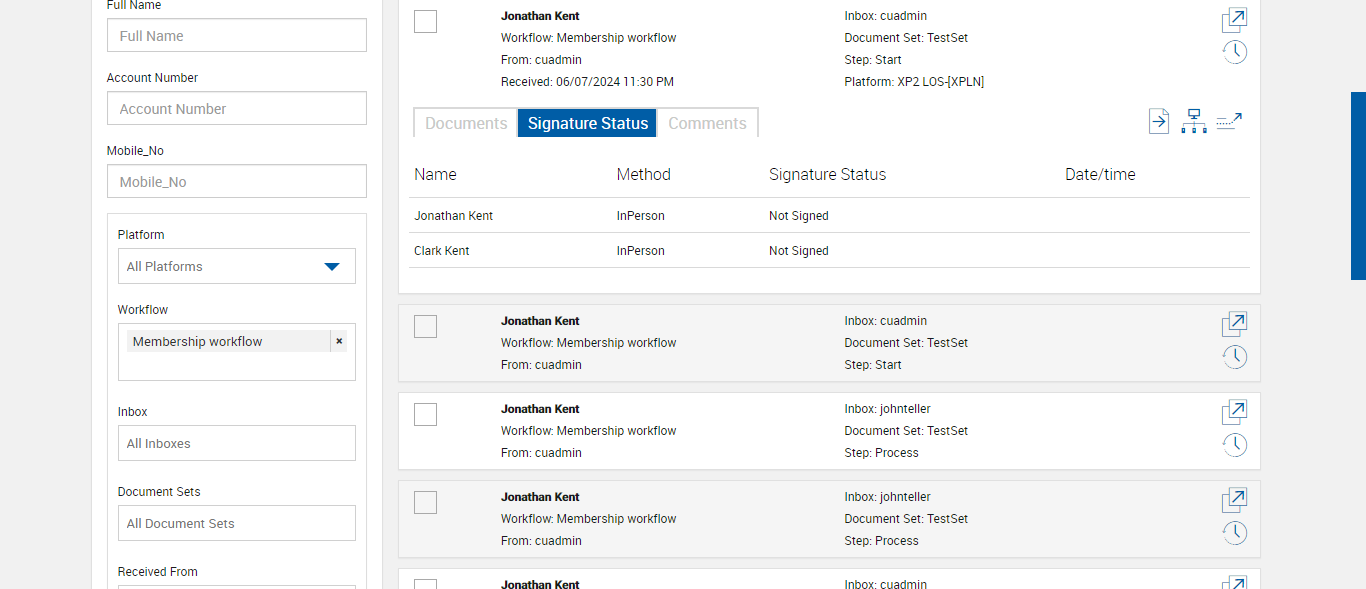
Task: Open the first johnteller Process item in new window
Action: 1235,412
